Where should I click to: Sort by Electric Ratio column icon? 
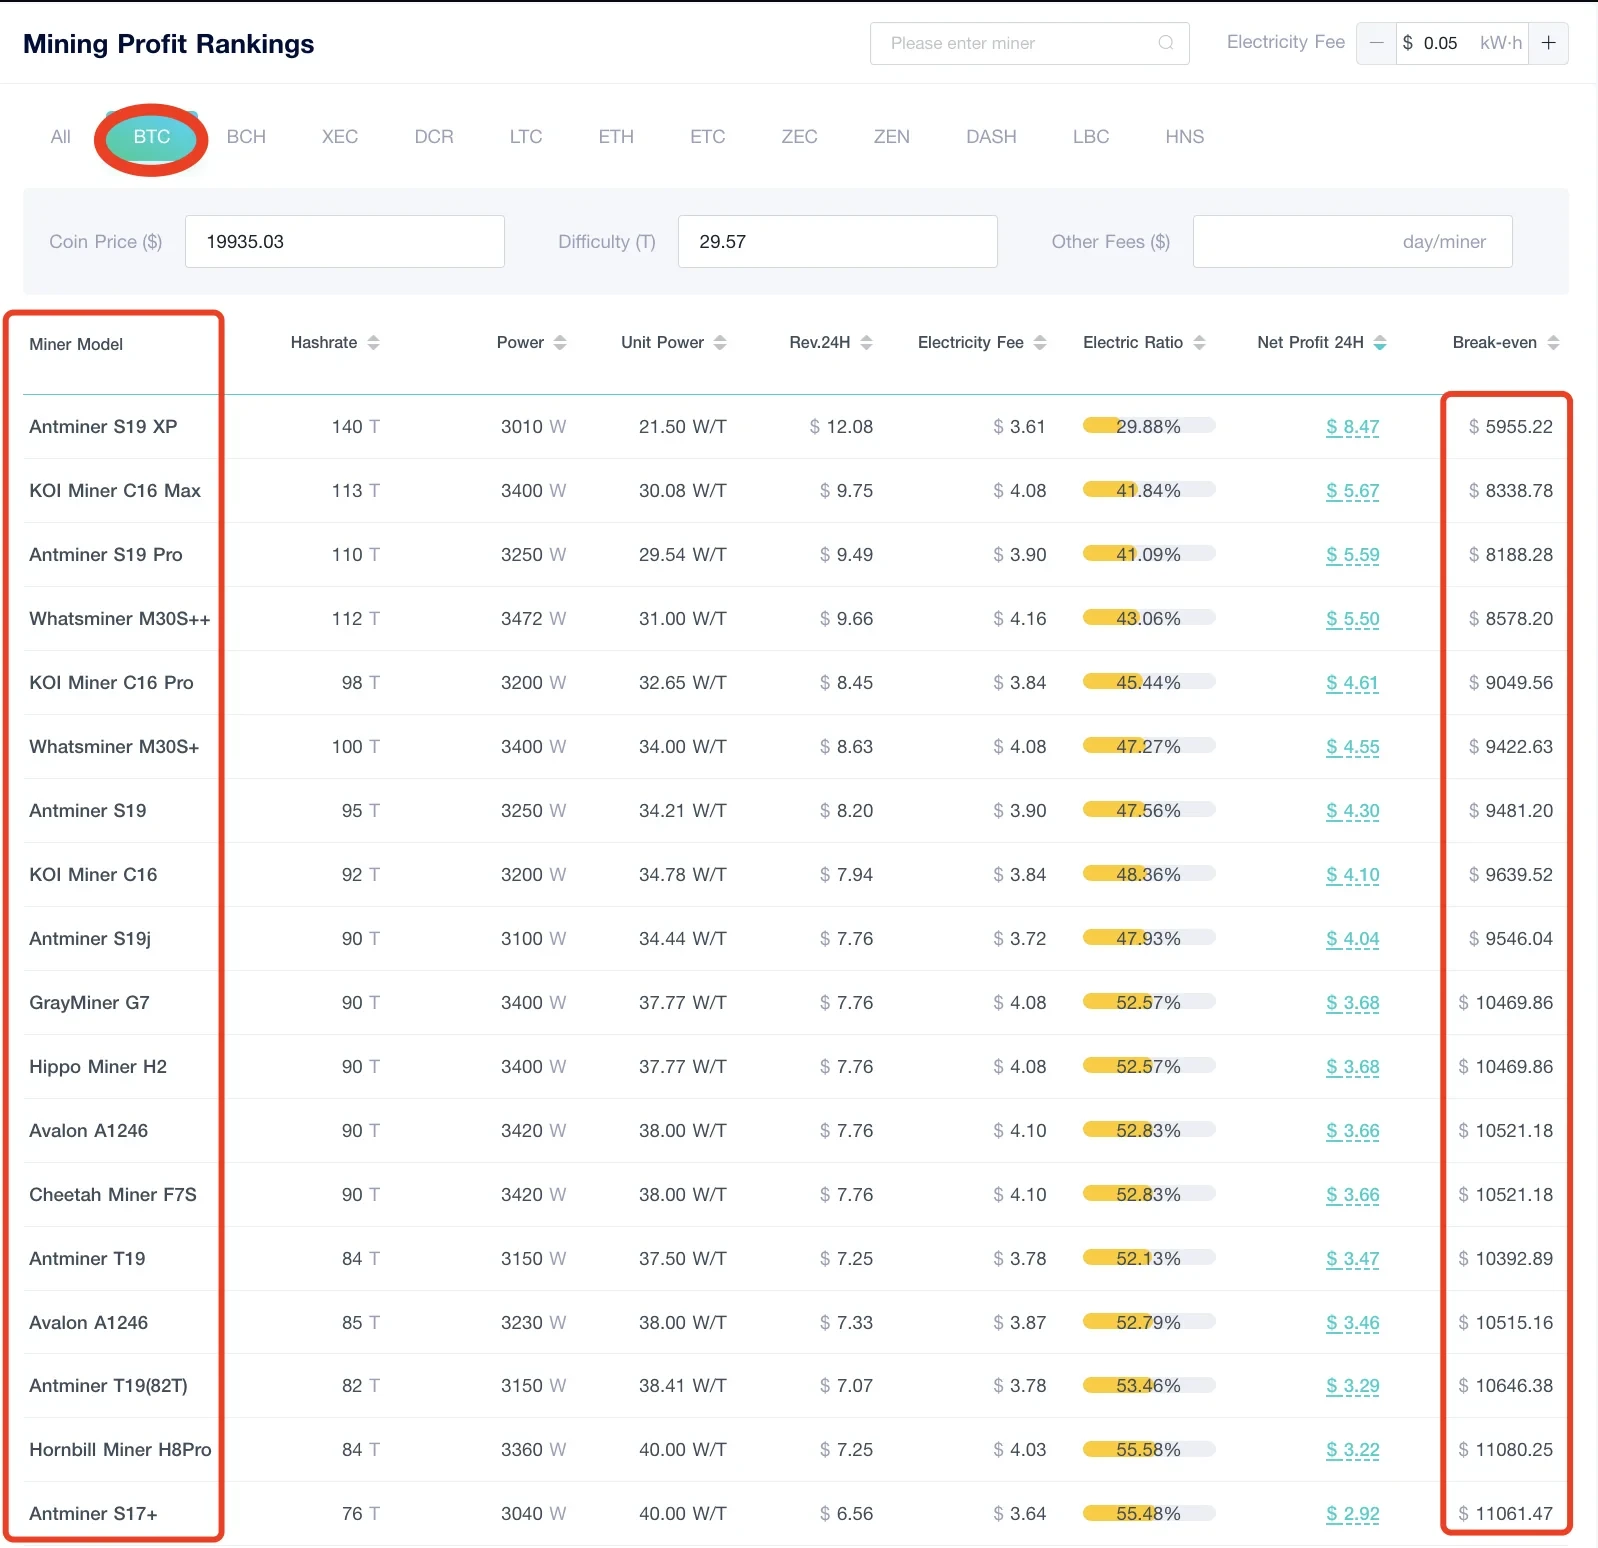tap(1199, 343)
